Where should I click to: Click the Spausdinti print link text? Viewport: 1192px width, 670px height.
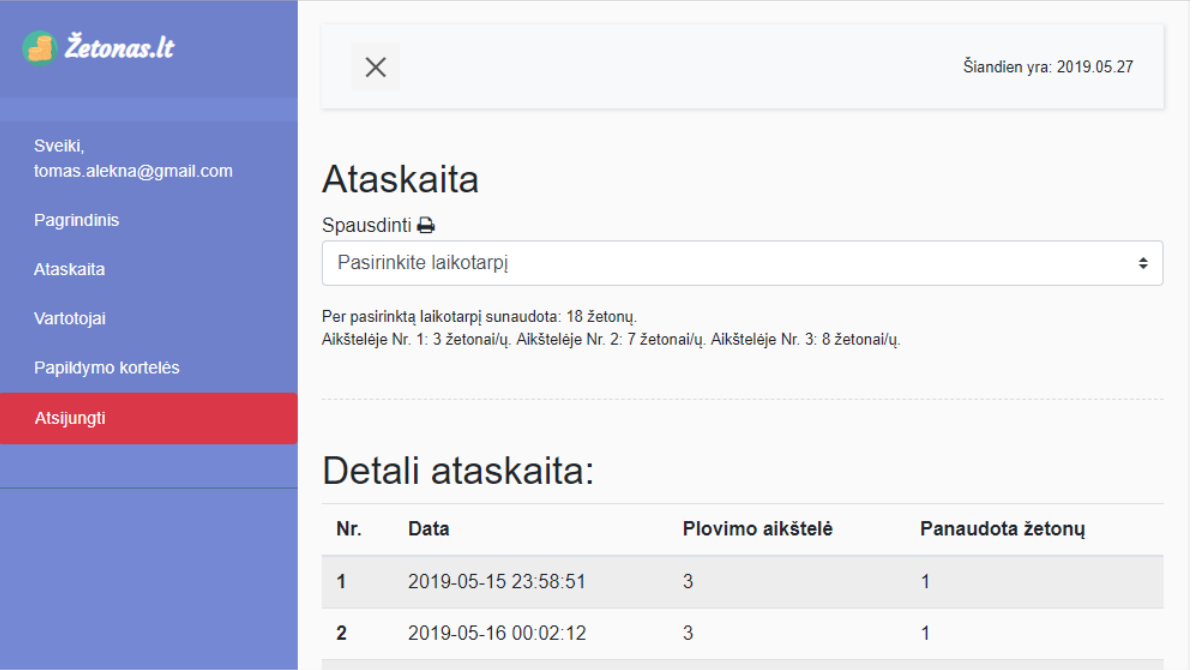click(x=367, y=225)
